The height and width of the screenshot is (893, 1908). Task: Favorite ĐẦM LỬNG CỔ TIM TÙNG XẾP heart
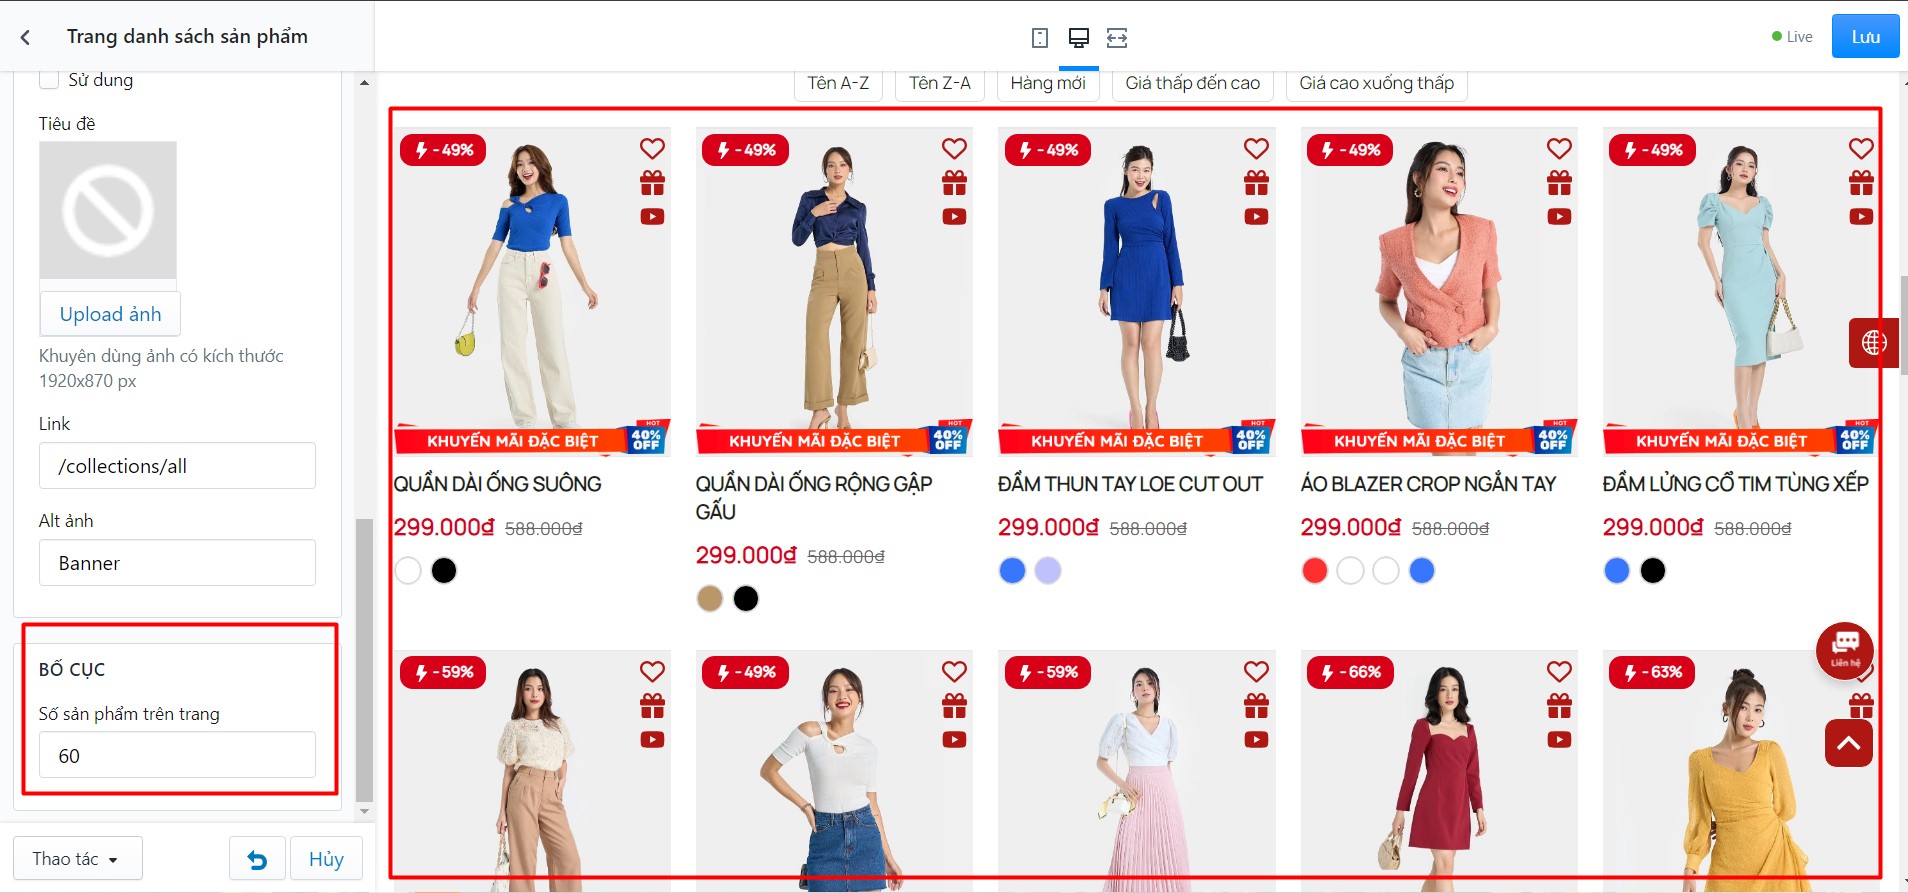click(1861, 149)
